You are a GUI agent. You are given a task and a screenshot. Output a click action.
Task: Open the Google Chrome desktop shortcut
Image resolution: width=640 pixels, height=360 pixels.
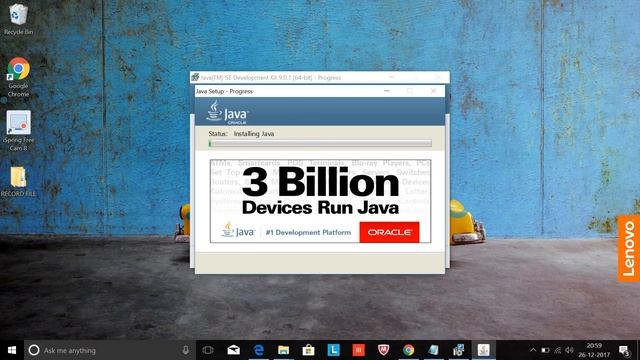(18, 77)
